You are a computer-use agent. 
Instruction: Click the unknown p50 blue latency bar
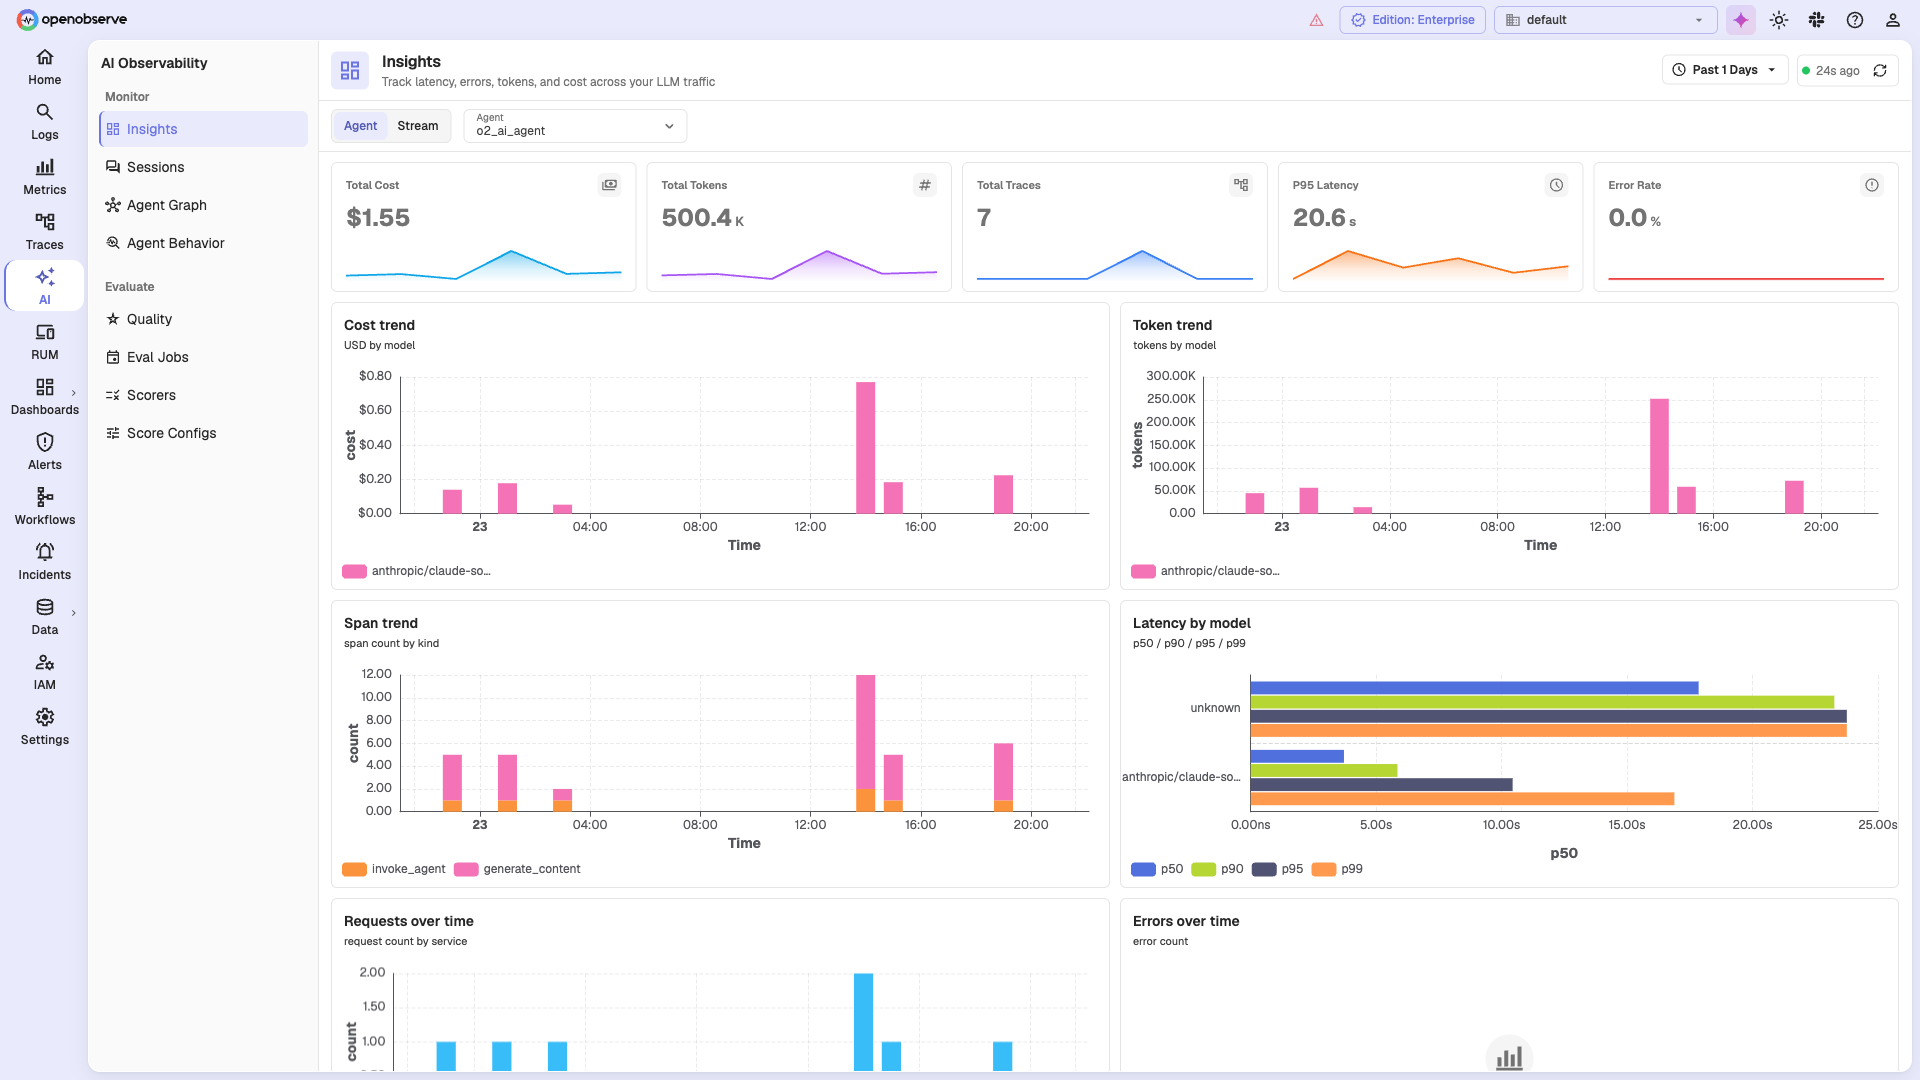tap(1474, 688)
